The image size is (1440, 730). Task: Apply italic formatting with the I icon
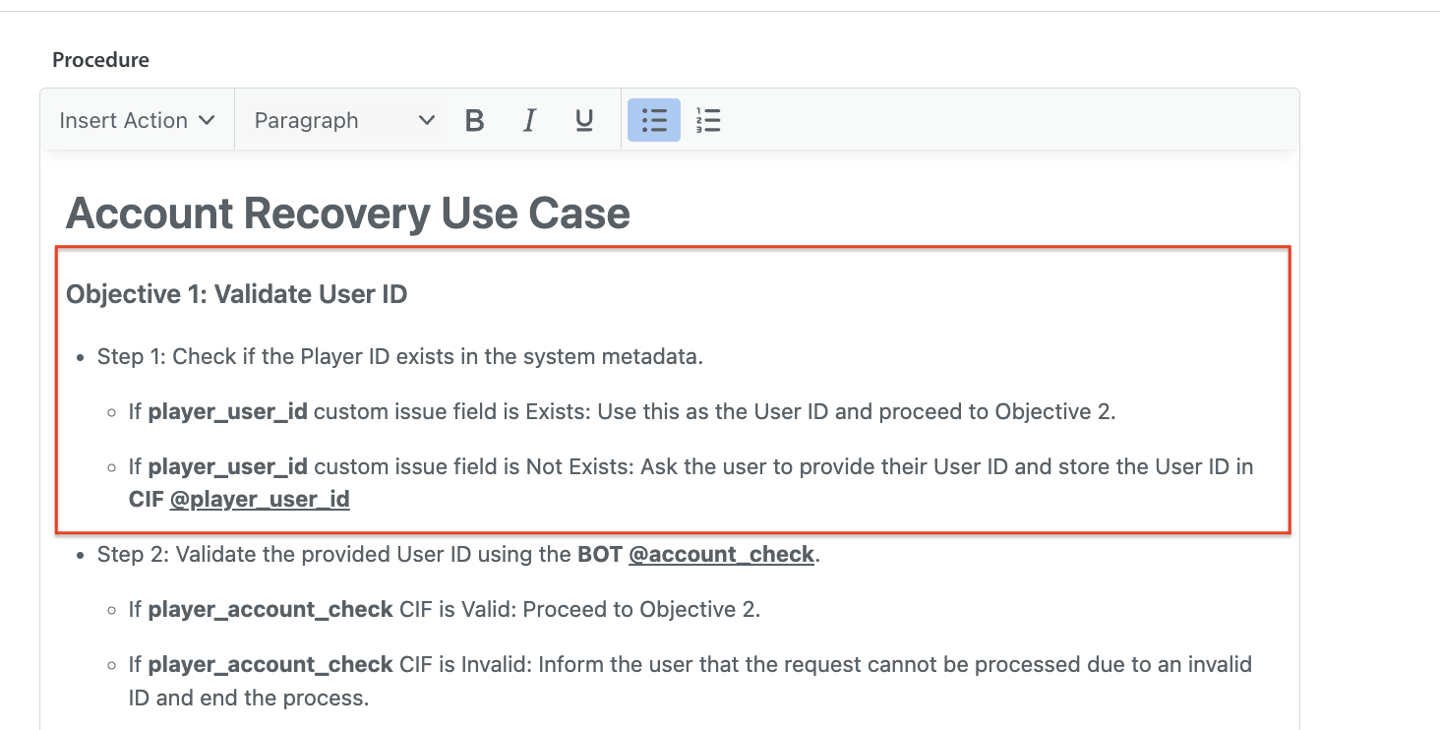coord(529,121)
